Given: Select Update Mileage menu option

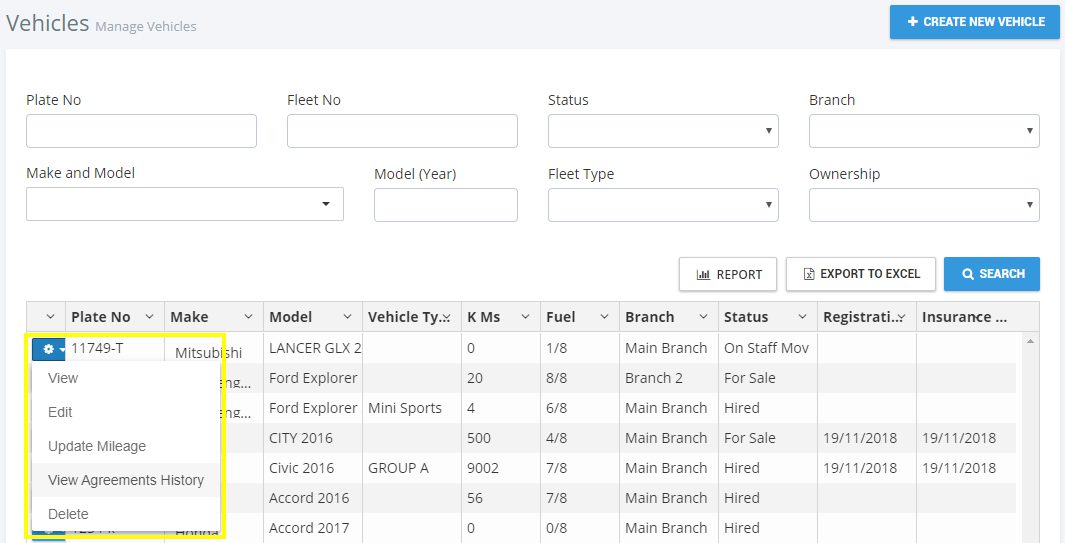Looking at the screenshot, I should pyautogui.click(x=97, y=446).
